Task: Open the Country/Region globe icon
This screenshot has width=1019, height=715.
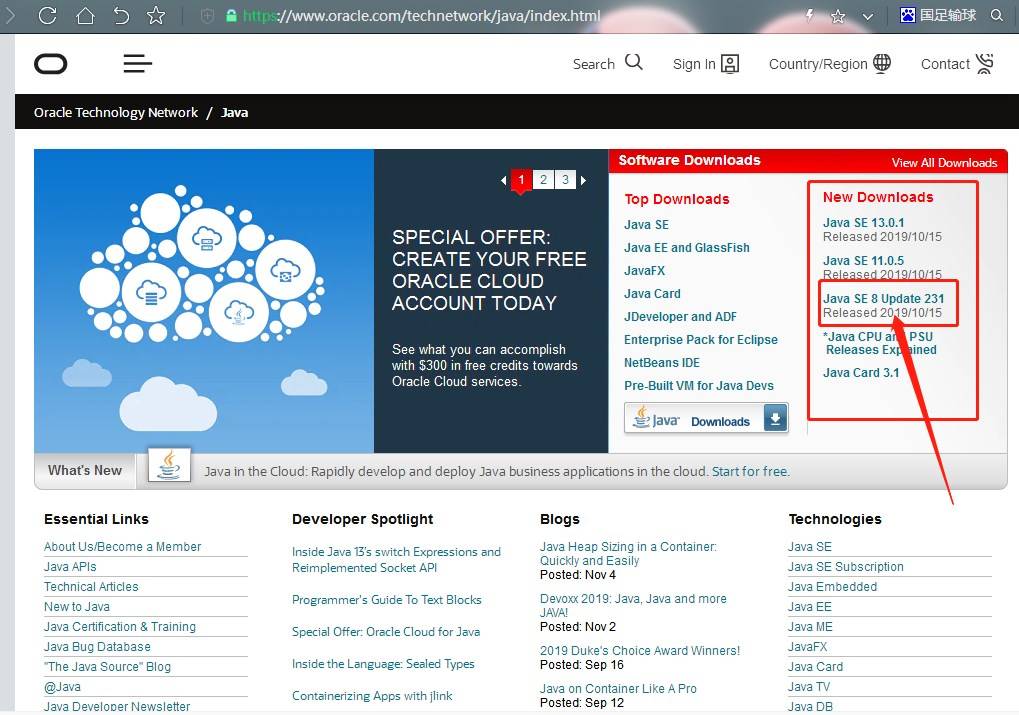Action: (x=882, y=63)
